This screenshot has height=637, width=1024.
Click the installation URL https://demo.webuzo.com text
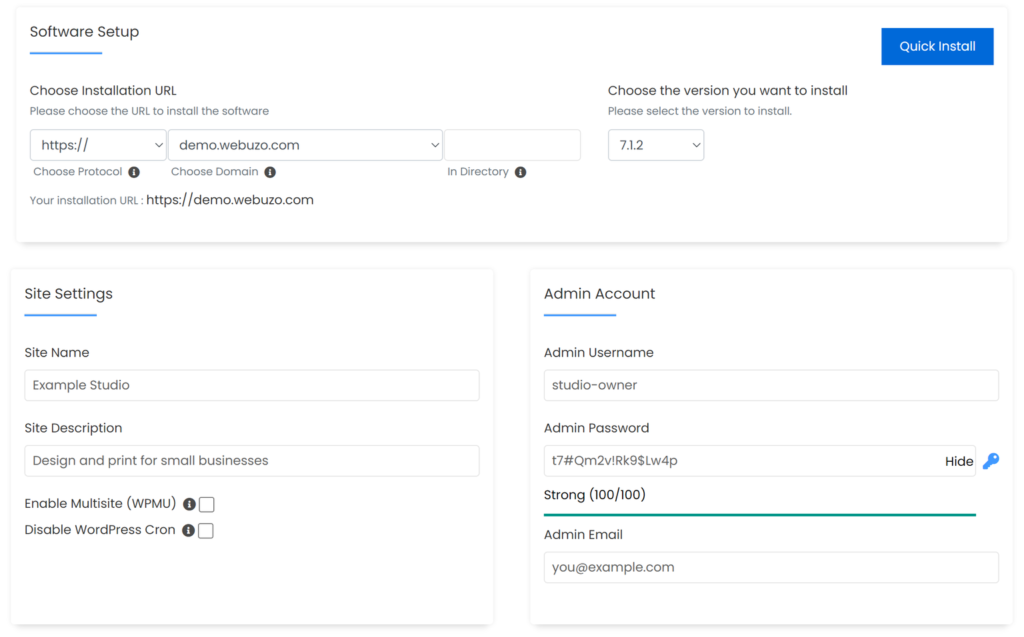click(x=230, y=200)
